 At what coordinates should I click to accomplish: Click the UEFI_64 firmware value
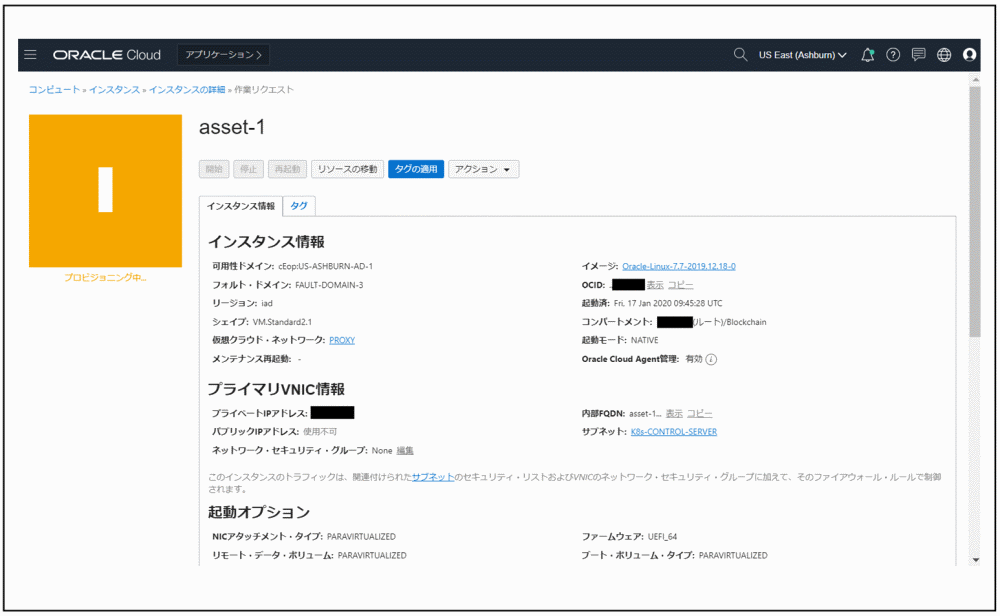click(x=662, y=537)
